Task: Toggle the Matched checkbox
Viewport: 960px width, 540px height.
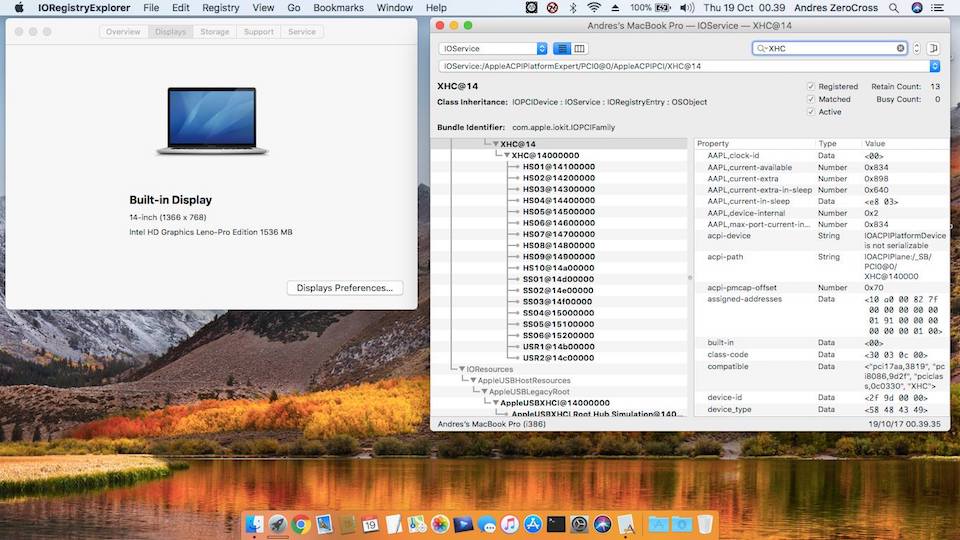Action: click(x=811, y=99)
